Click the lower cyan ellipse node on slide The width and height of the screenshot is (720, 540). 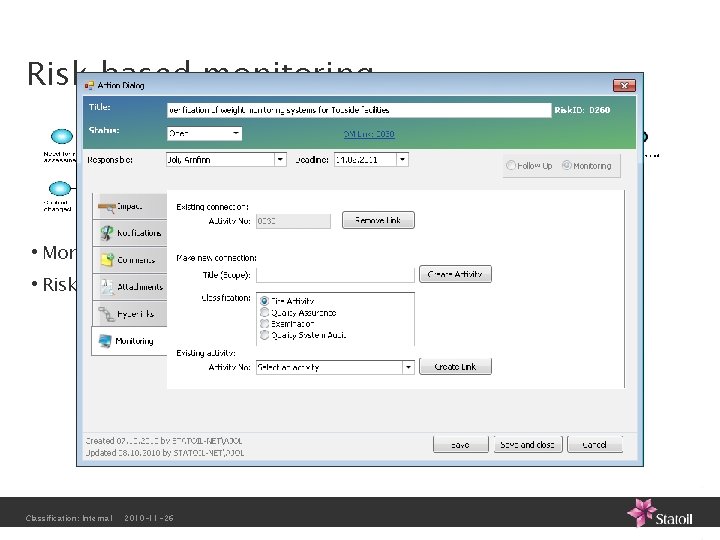point(60,188)
